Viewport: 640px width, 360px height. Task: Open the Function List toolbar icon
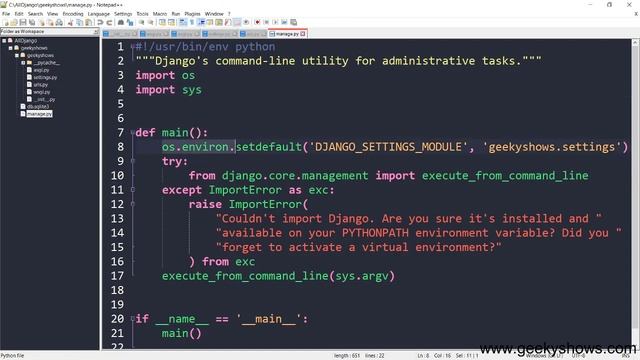click(228, 22)
